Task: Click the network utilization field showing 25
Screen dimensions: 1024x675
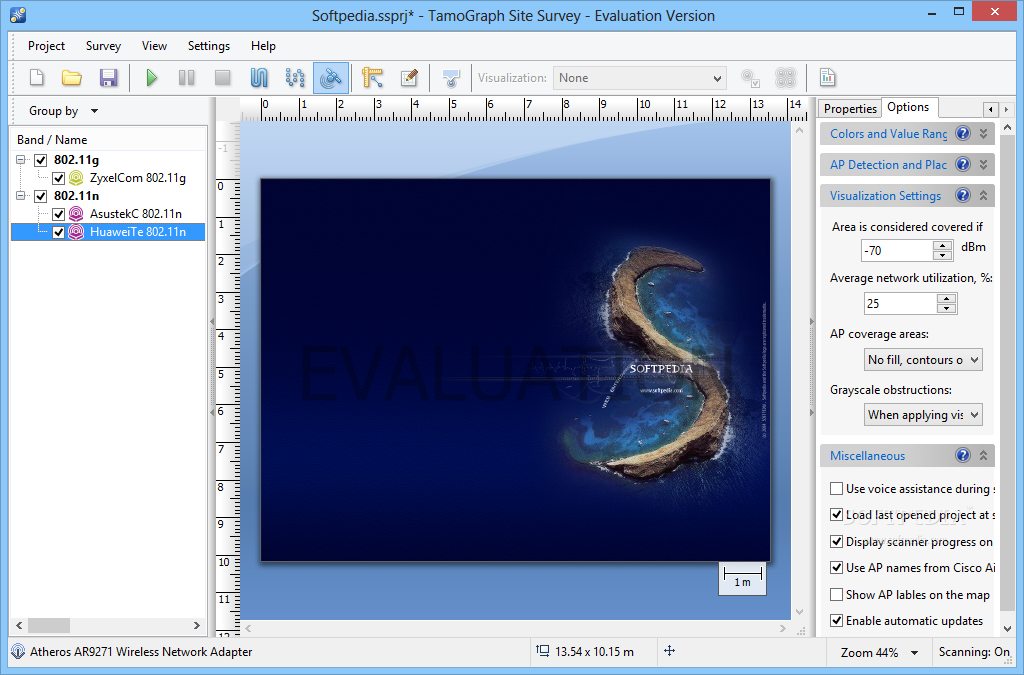Action: [901, 304]
